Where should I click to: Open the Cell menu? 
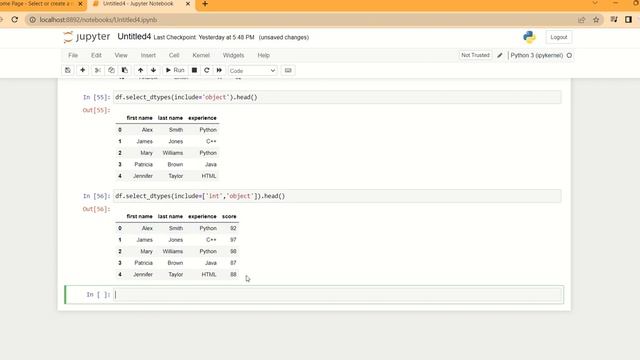pos(174,55)
